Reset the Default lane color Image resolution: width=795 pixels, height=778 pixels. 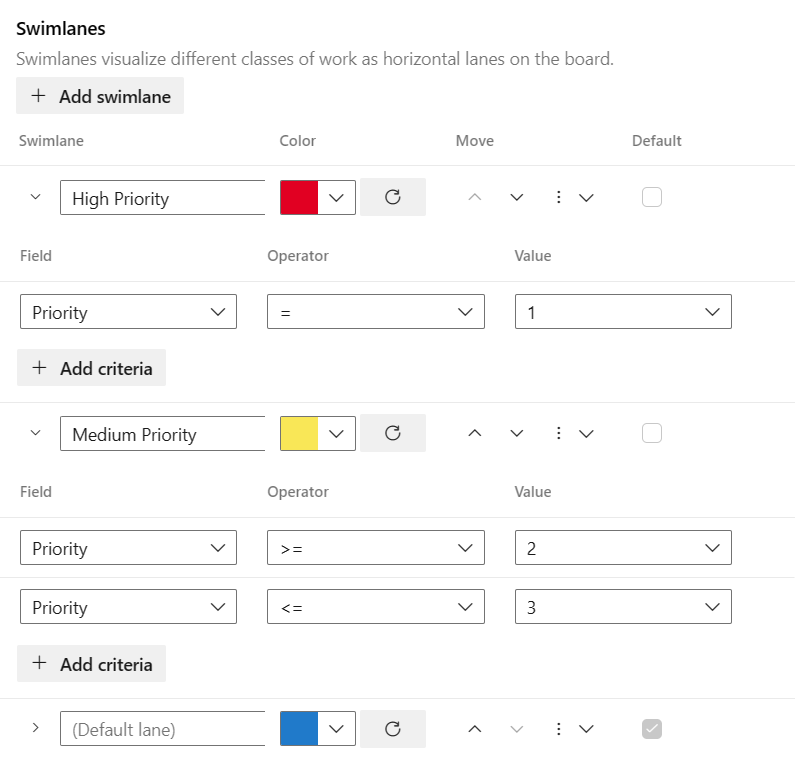click(392, 729)
